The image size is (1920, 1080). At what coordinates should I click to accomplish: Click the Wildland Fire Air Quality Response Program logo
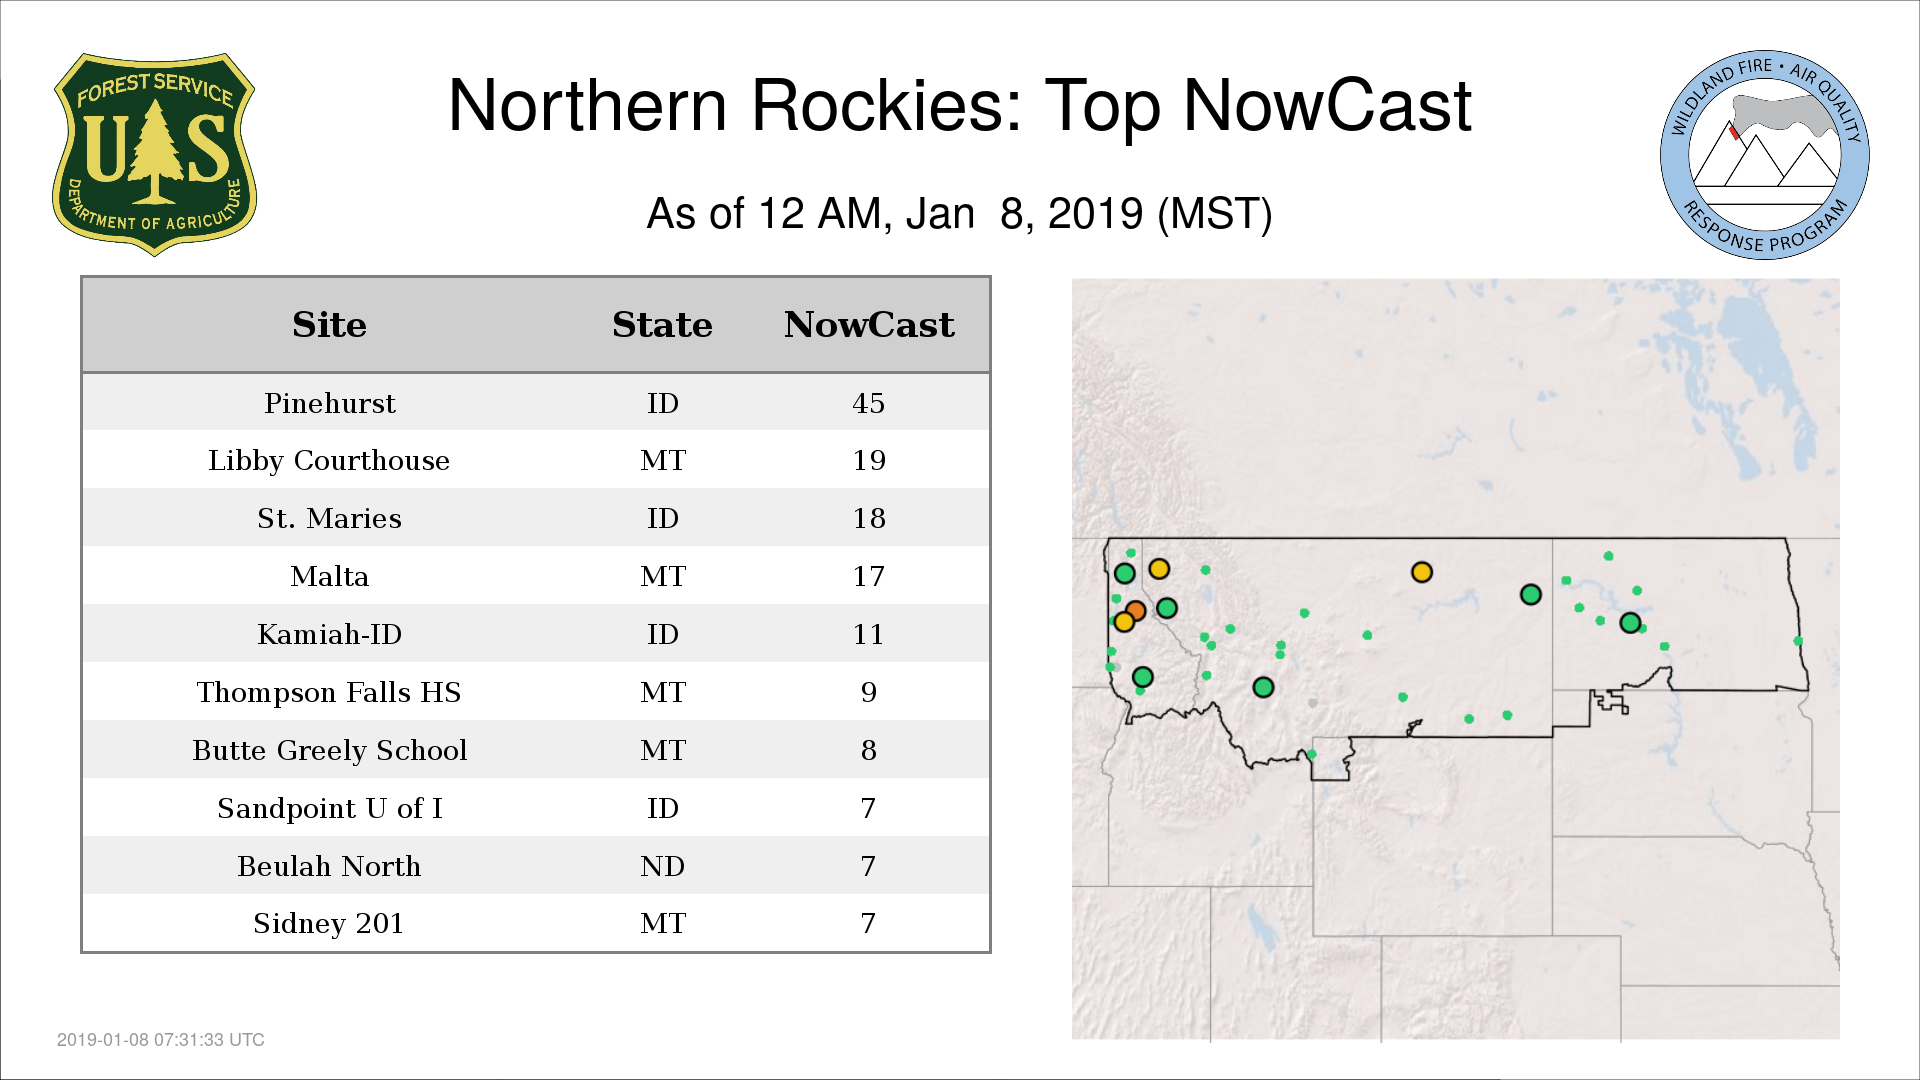(1764, 155)
